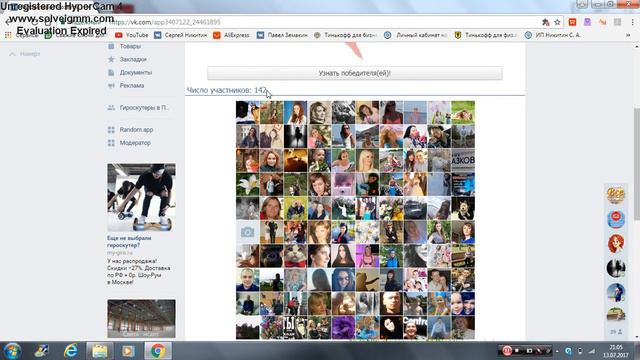Bookmark this page with the star icon
640x360 pixels.
557,22
